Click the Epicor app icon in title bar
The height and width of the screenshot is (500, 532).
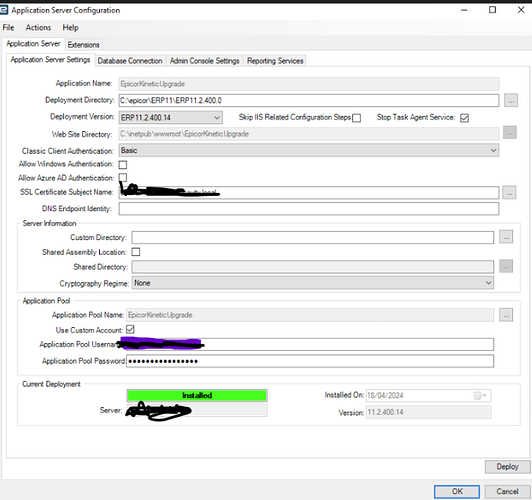pyautogui.click(x=4, y=10)
